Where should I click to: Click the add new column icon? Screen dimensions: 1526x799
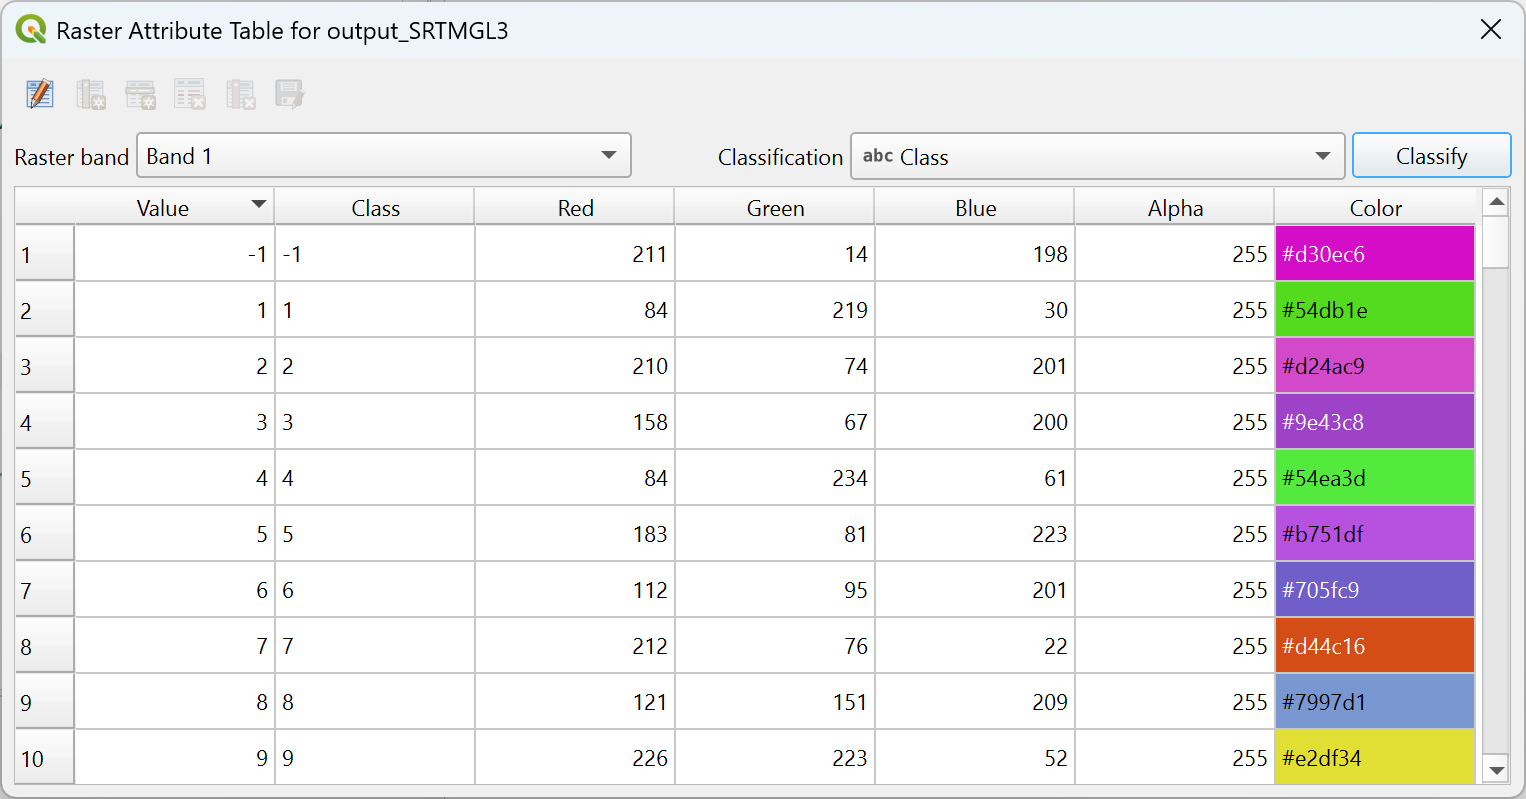tap(90, 94)
